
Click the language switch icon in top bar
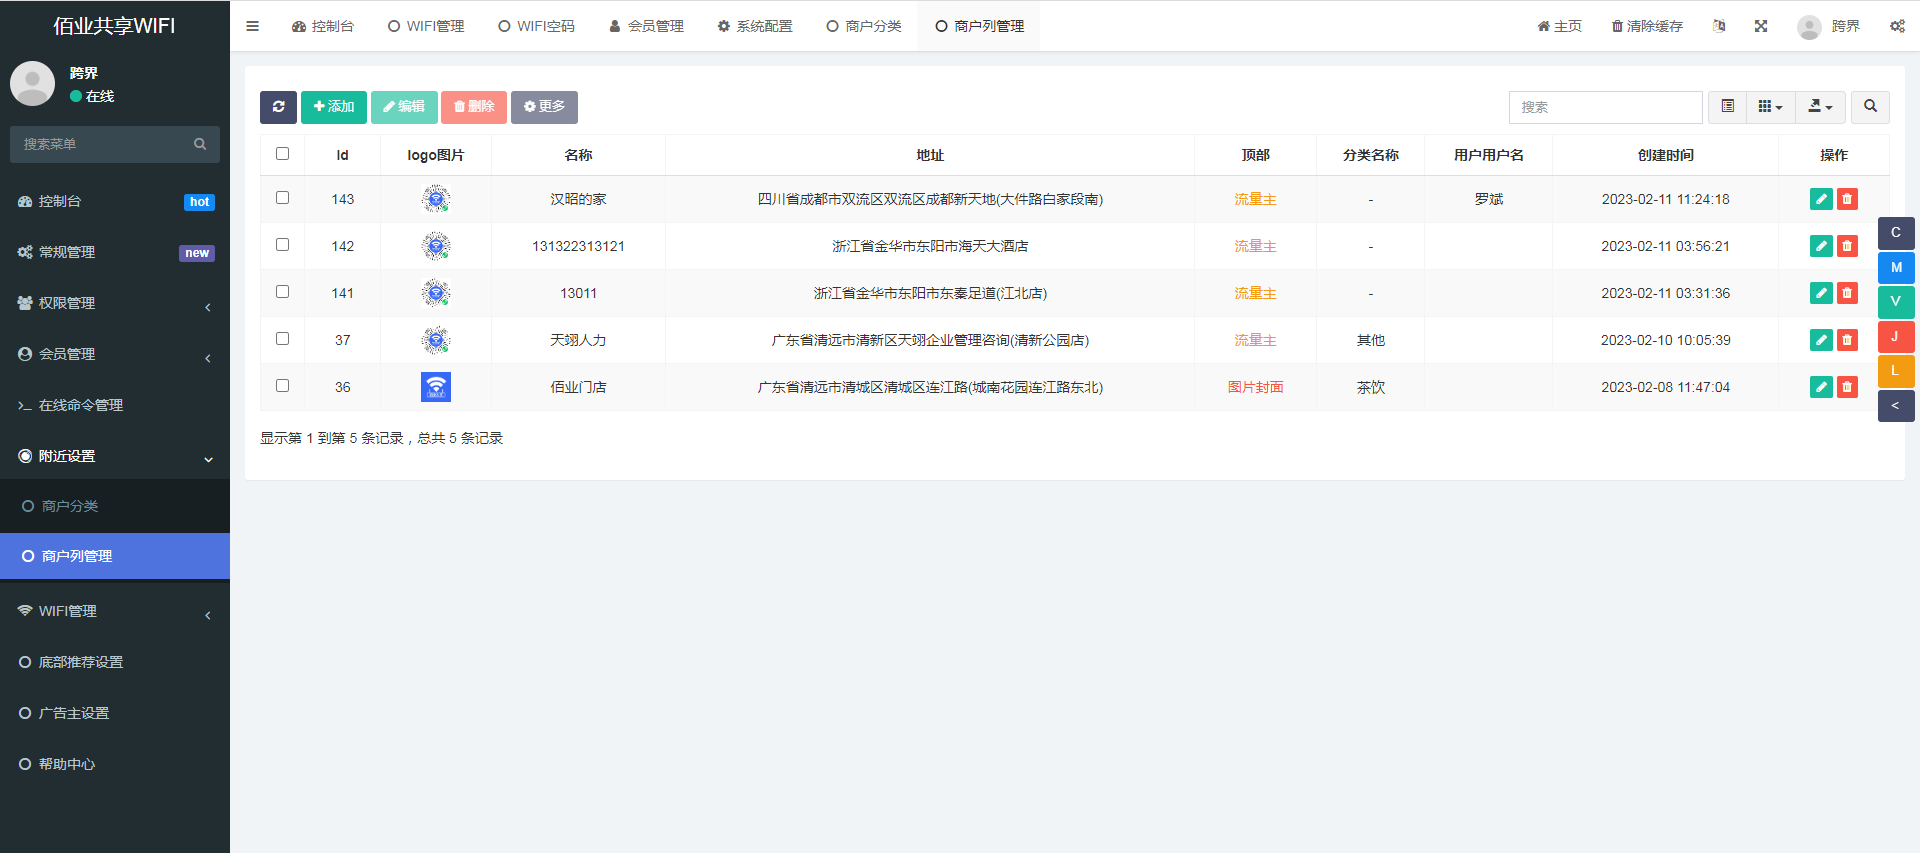pos(1719,26)
